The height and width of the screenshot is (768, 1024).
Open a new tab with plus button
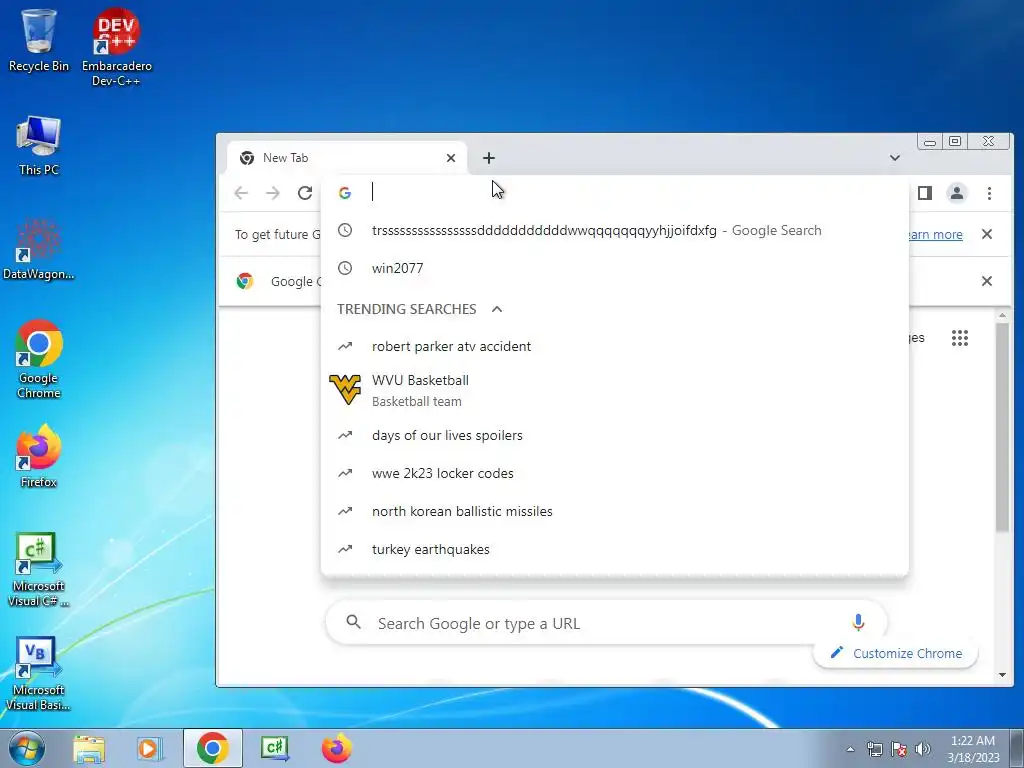coord(488,158)
